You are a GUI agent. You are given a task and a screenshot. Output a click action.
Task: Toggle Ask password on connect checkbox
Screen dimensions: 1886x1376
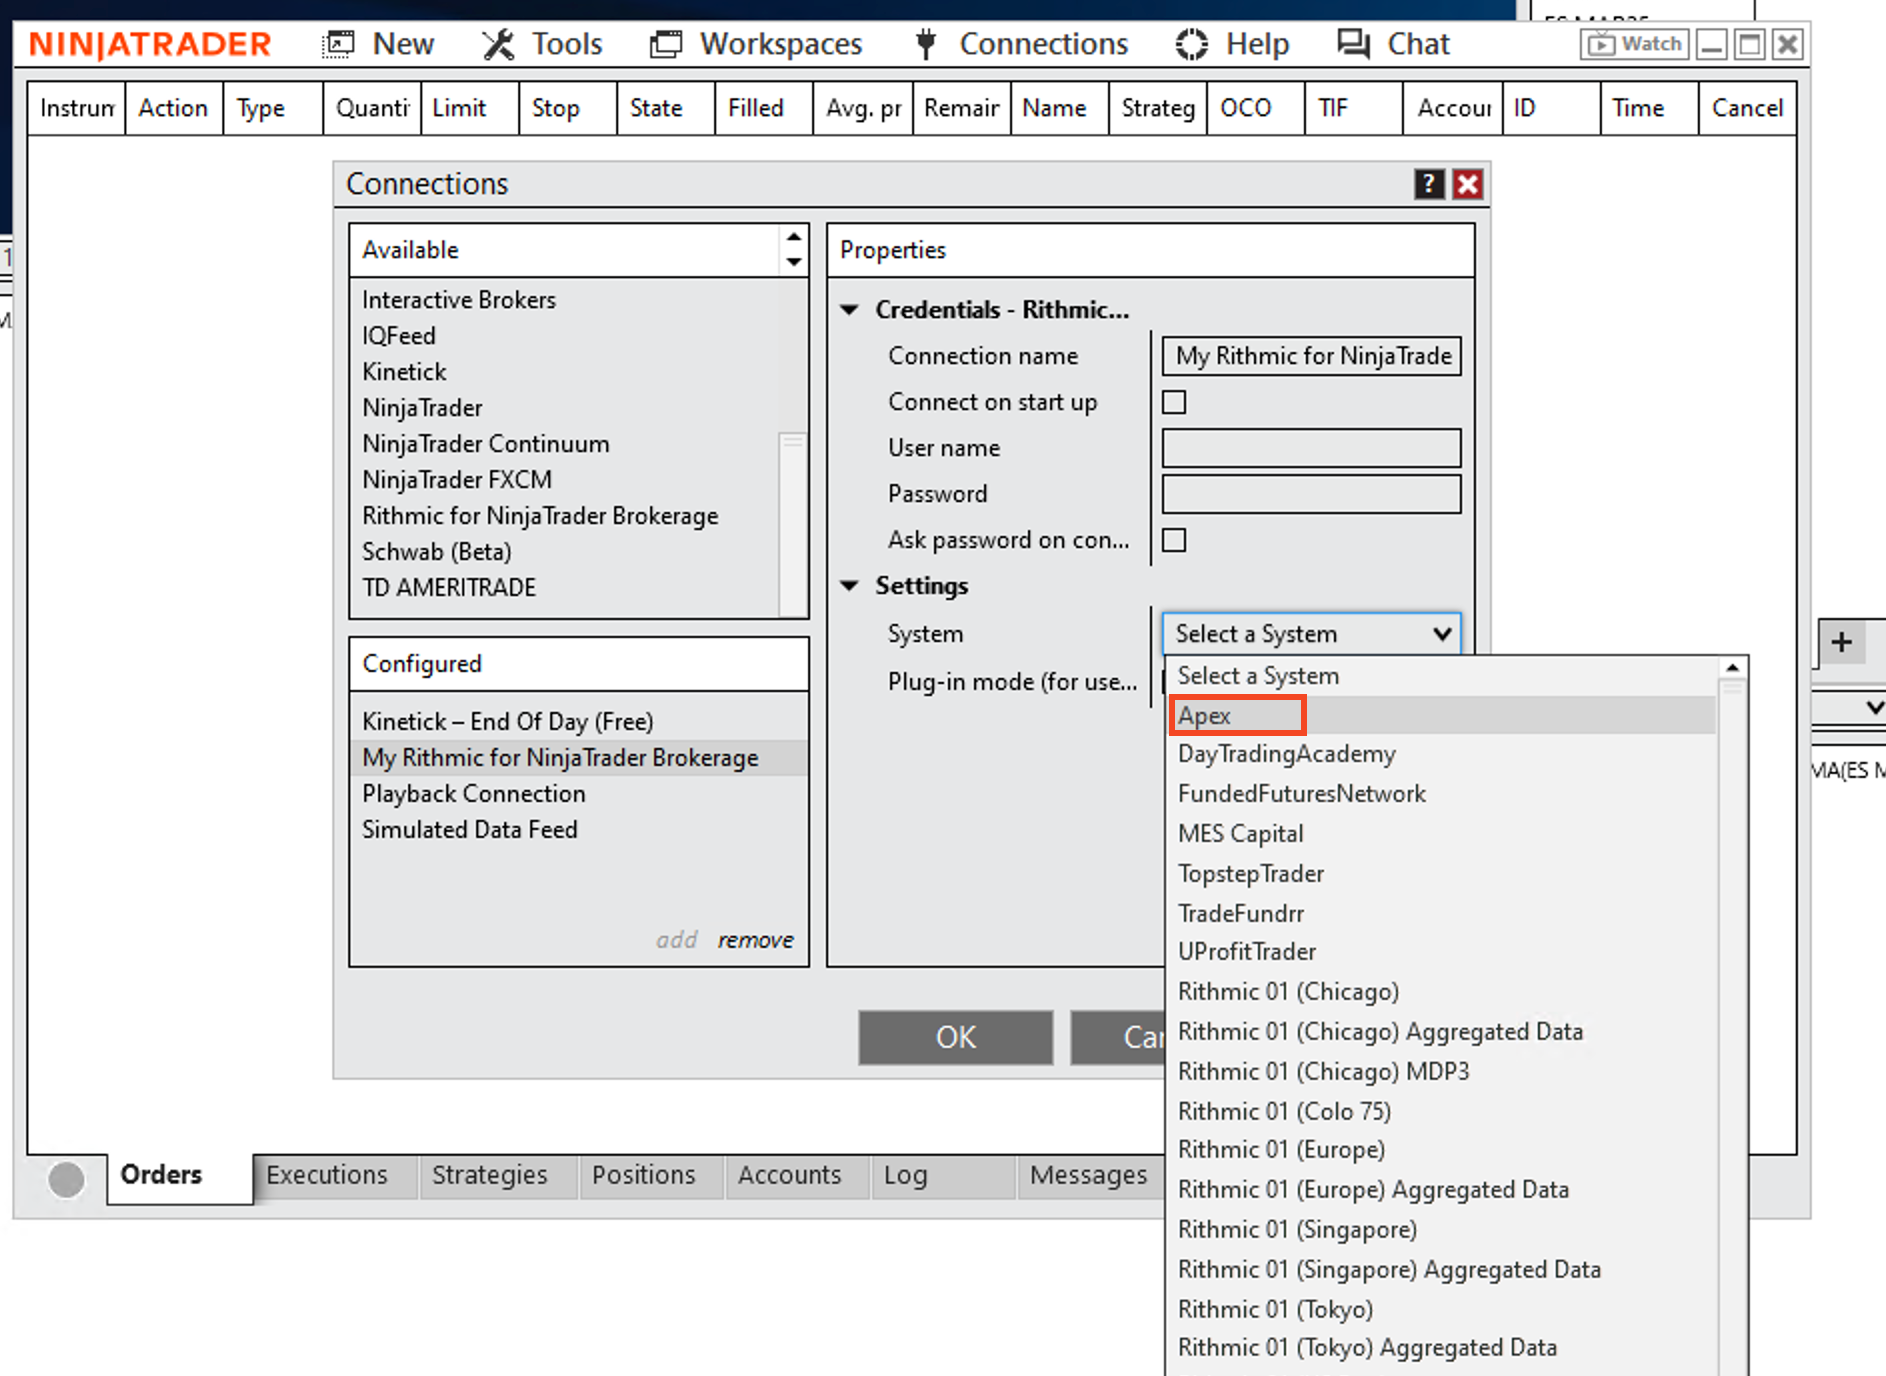[1174, 540]
